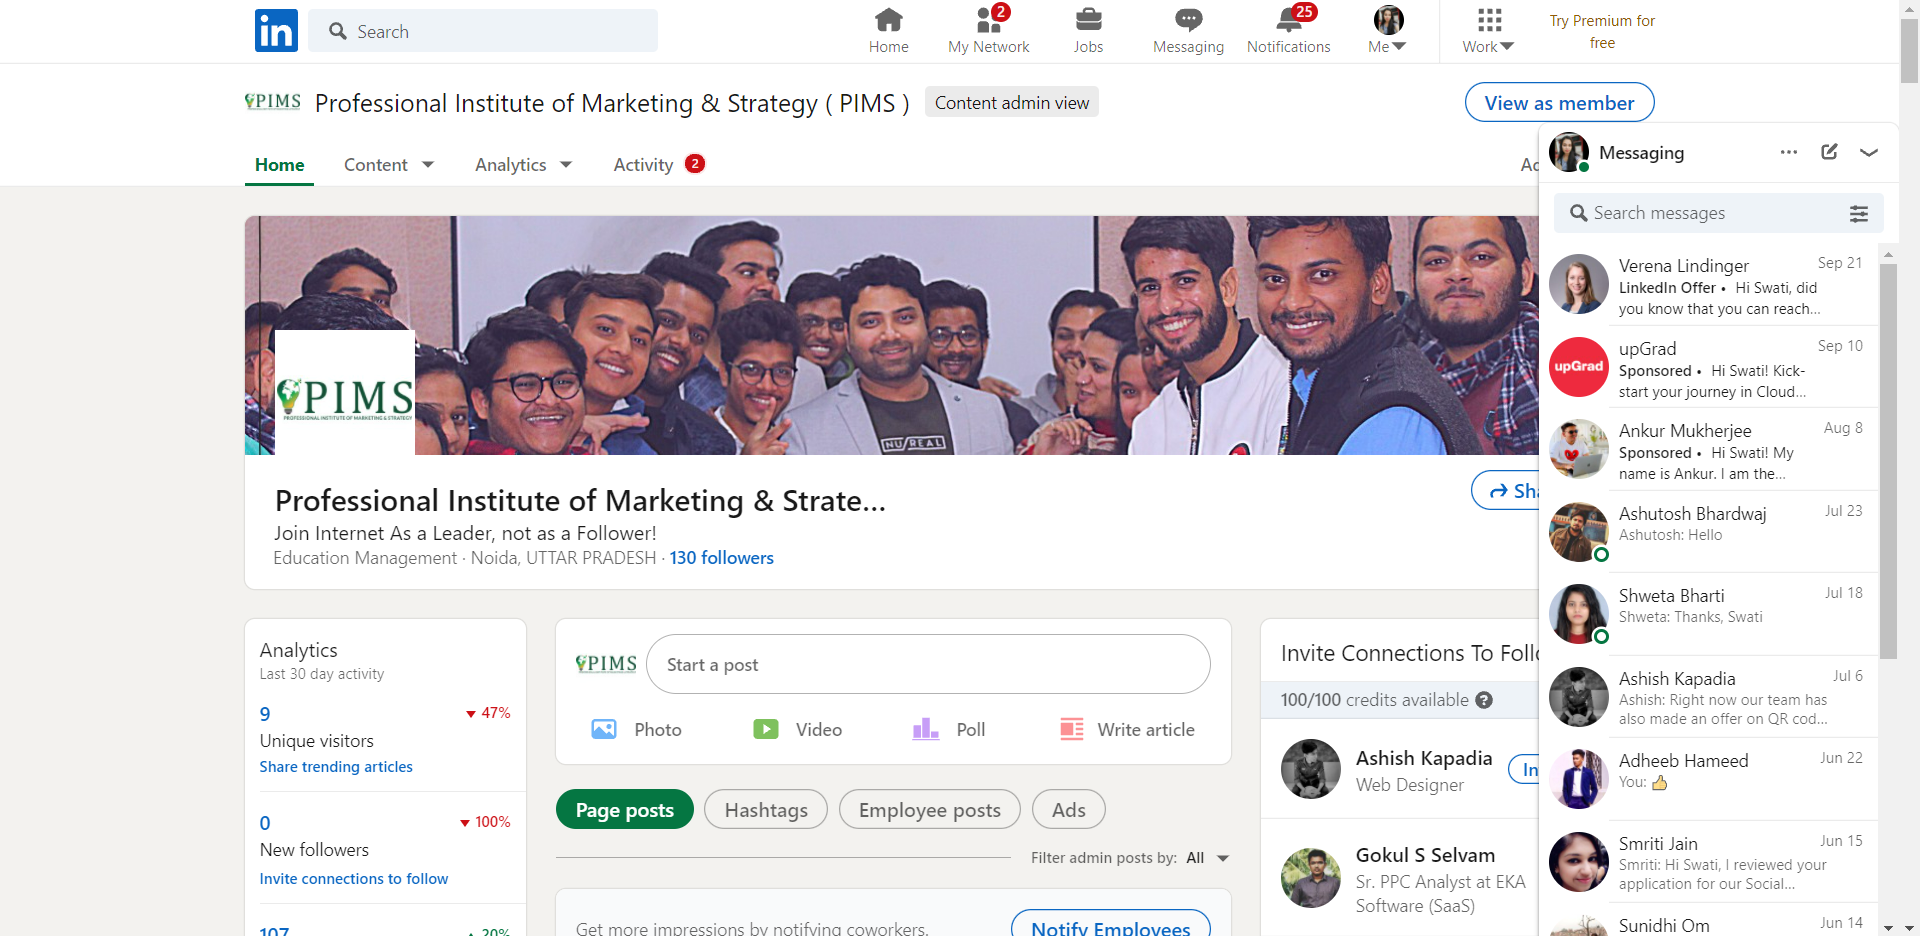Click Try Premium for free link

tap(1602, 31)
